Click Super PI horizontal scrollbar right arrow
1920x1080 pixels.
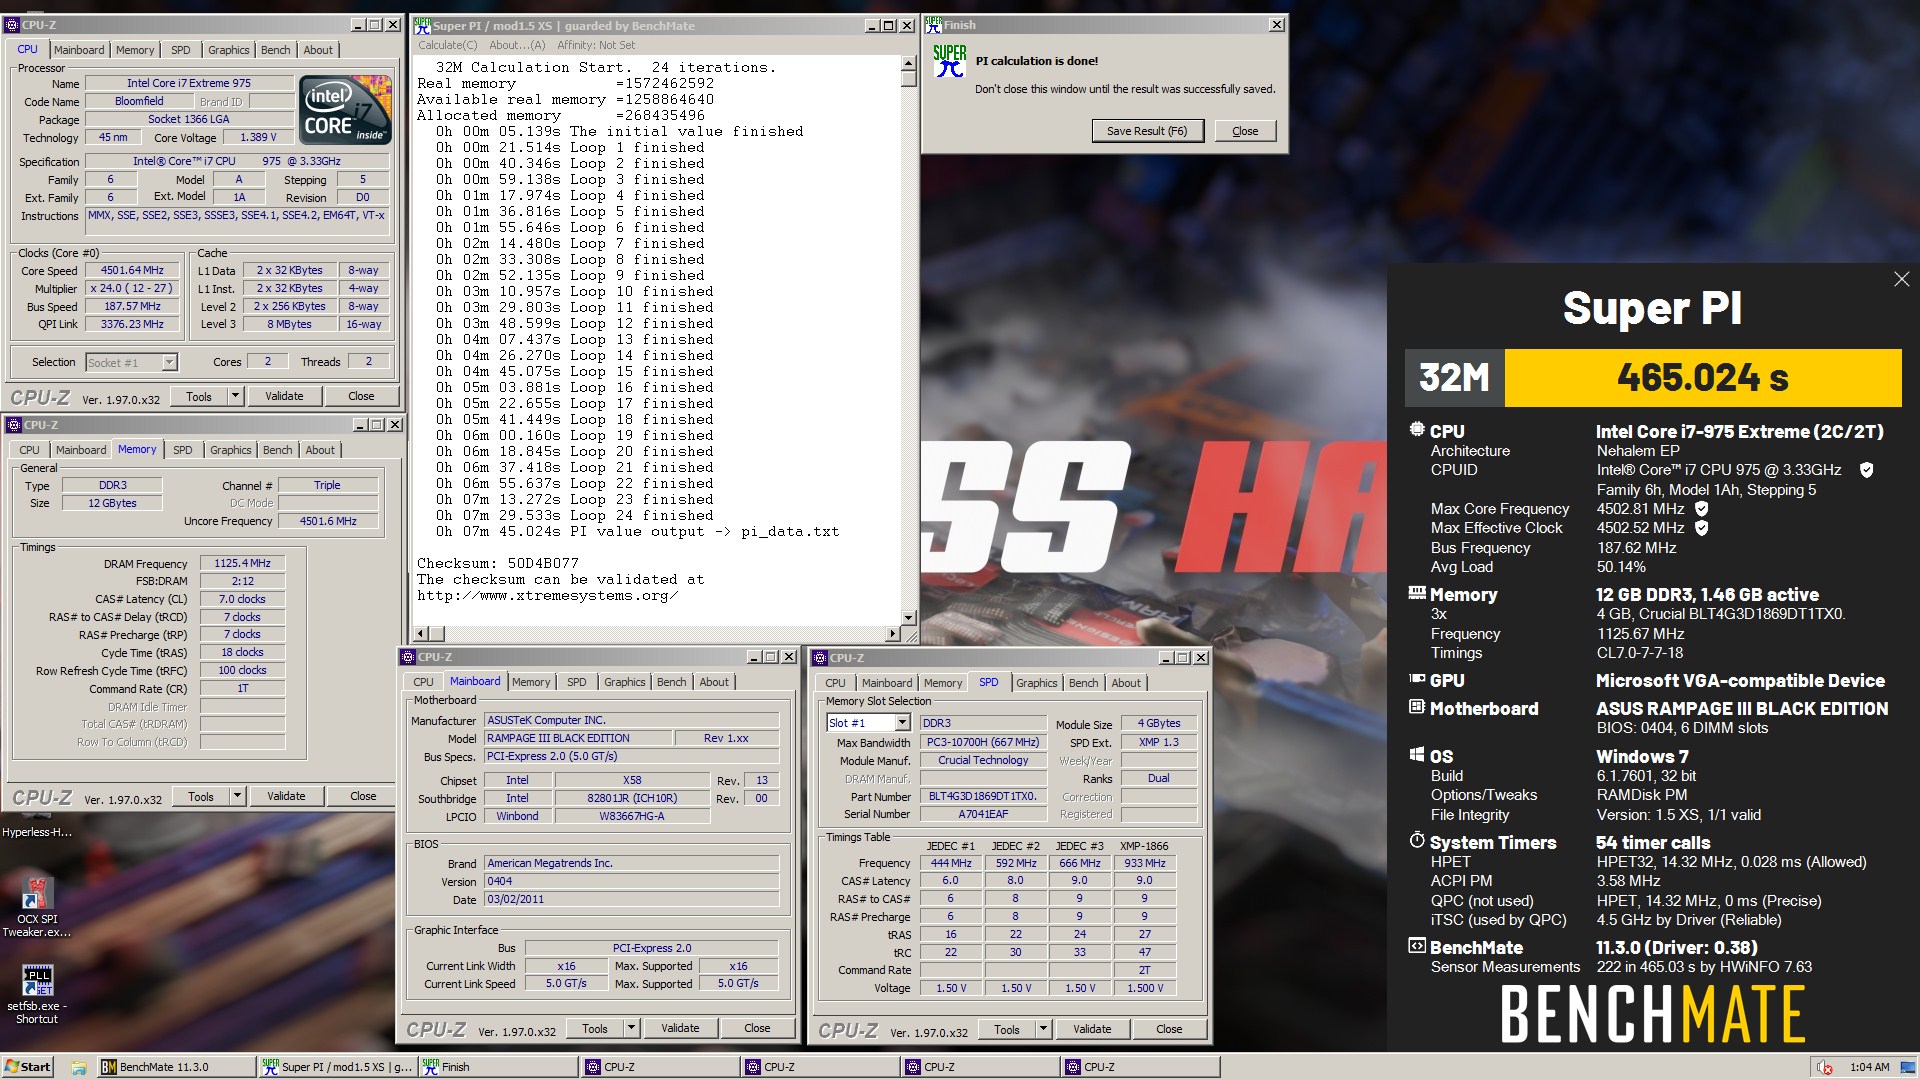(x=893, y=634)
